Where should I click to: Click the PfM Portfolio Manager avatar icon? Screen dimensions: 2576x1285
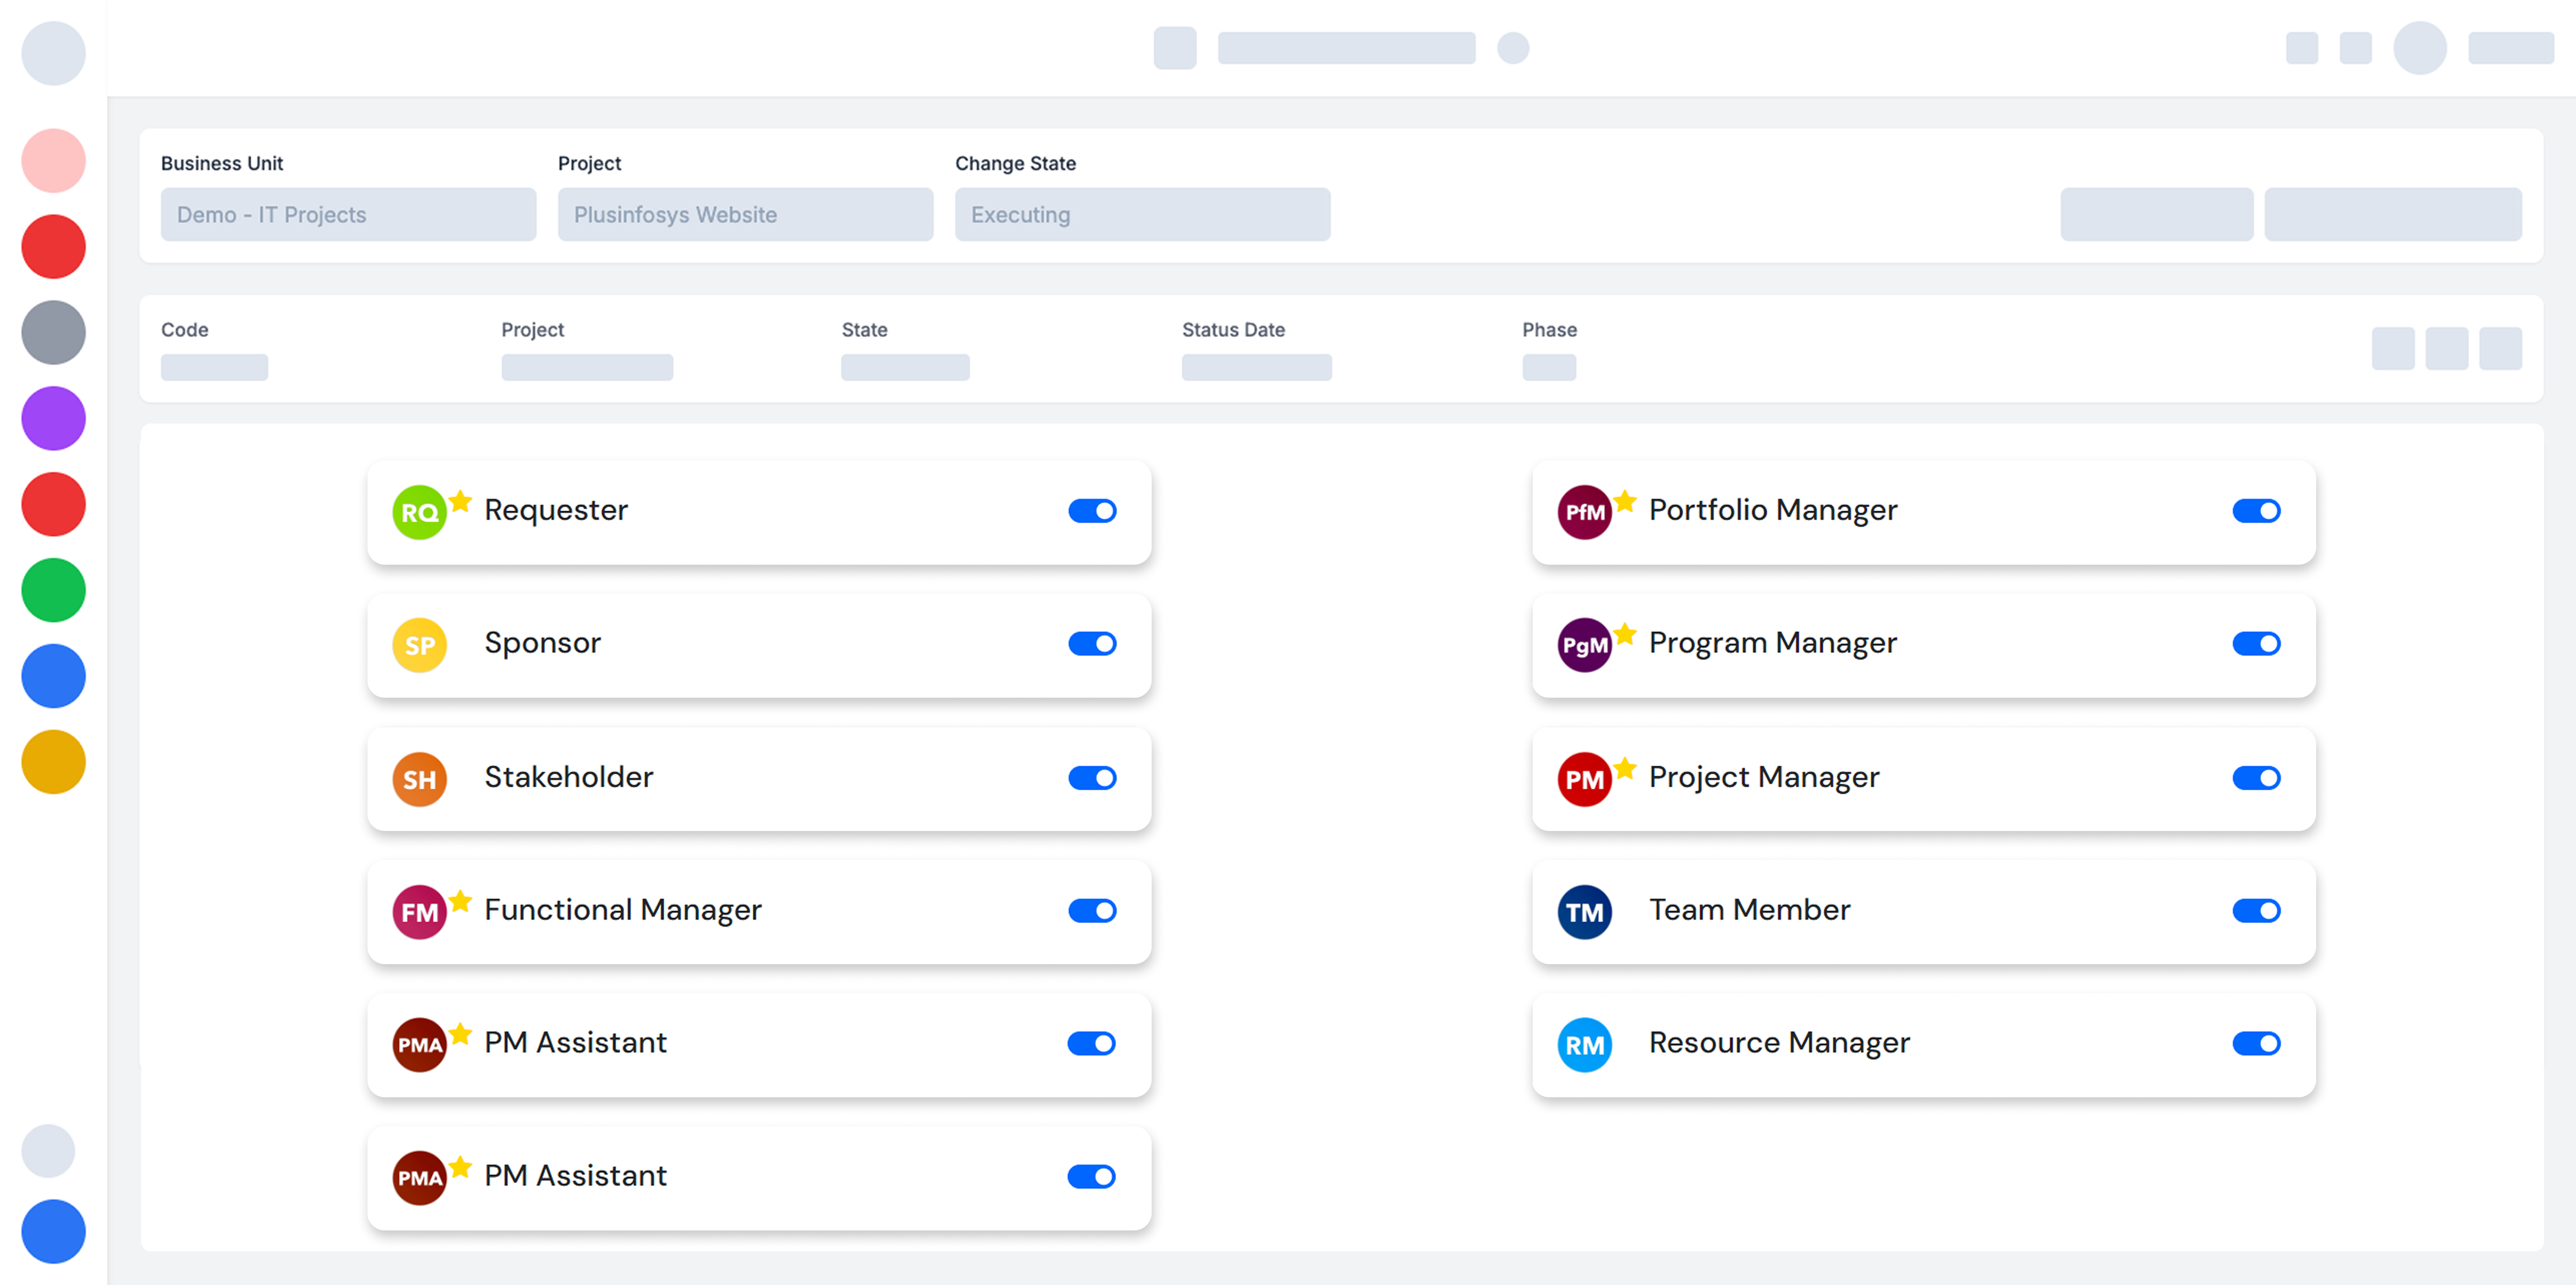tap(1584, 512)
